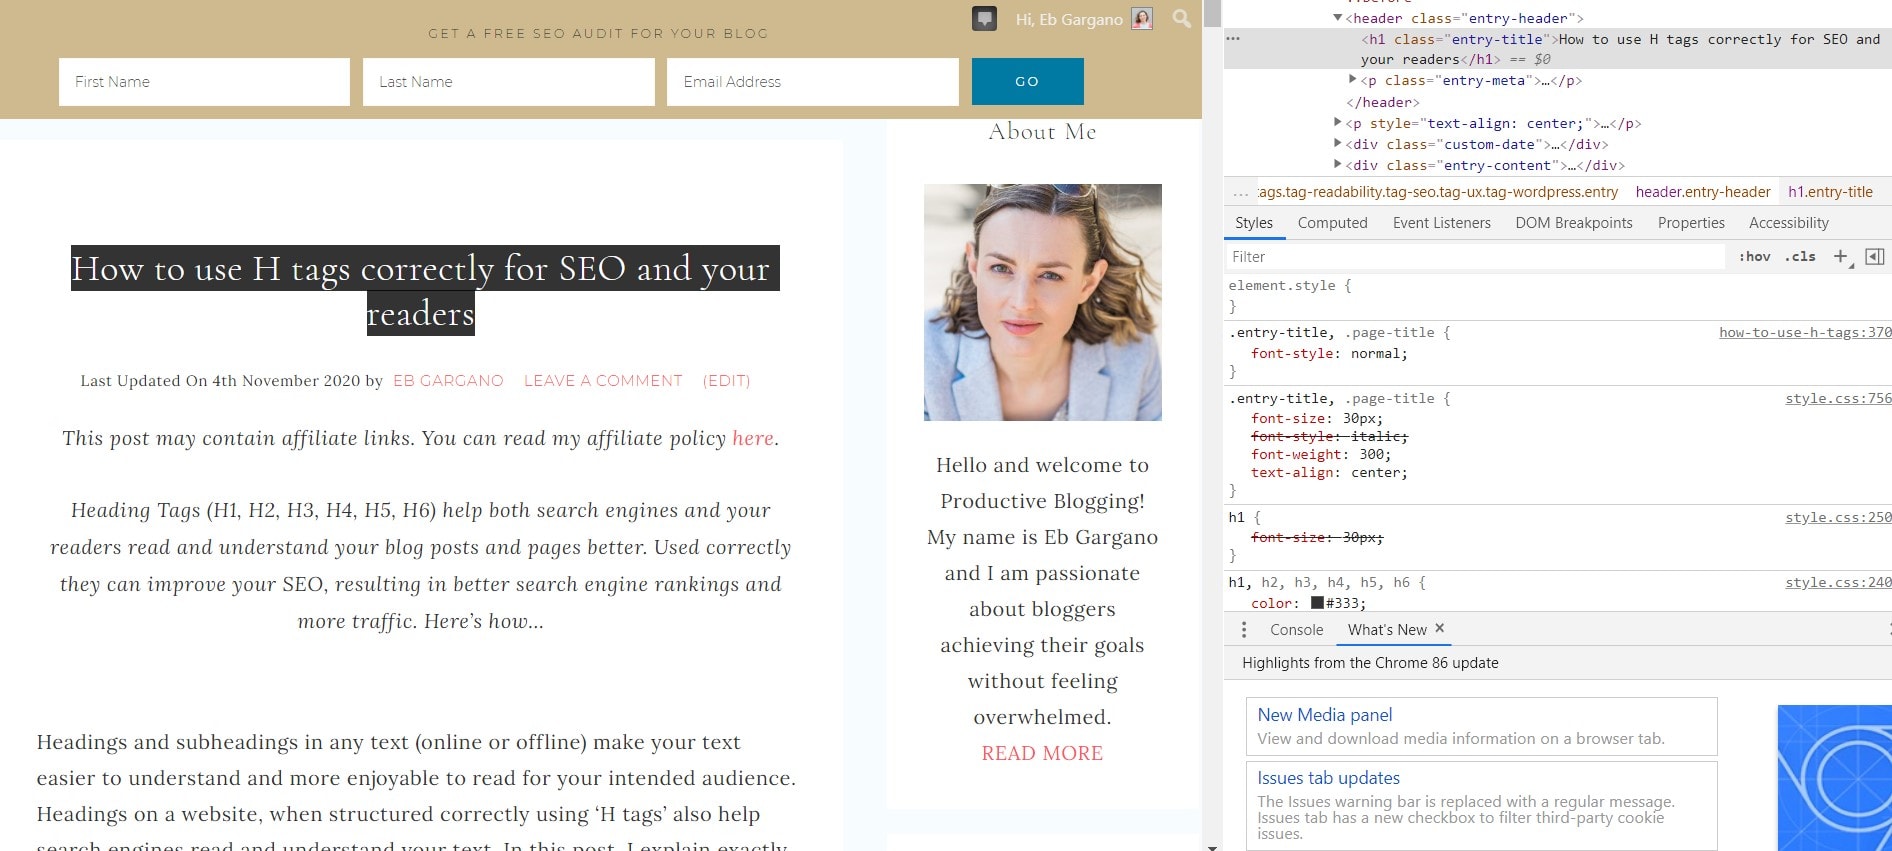Expand the p entry-meta node
Viewport: 1892px width, 851px height.
1352,80
